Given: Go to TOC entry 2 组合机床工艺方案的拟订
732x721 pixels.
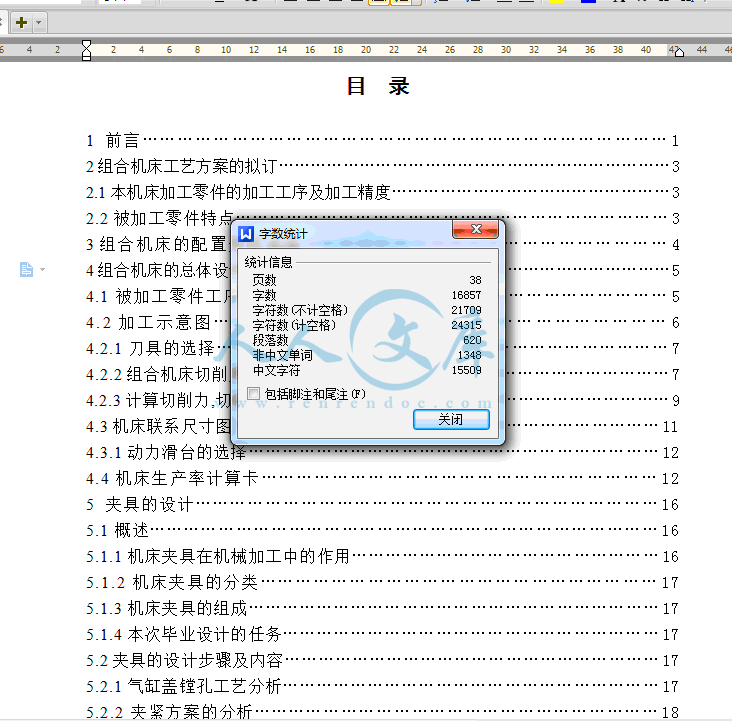Looking at the screenshot, I should (x=382, y=166).
